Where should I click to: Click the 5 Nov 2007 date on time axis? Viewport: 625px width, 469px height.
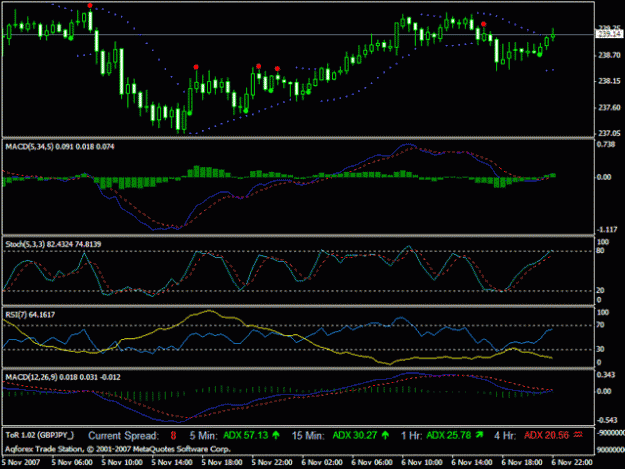click(21, 462)
